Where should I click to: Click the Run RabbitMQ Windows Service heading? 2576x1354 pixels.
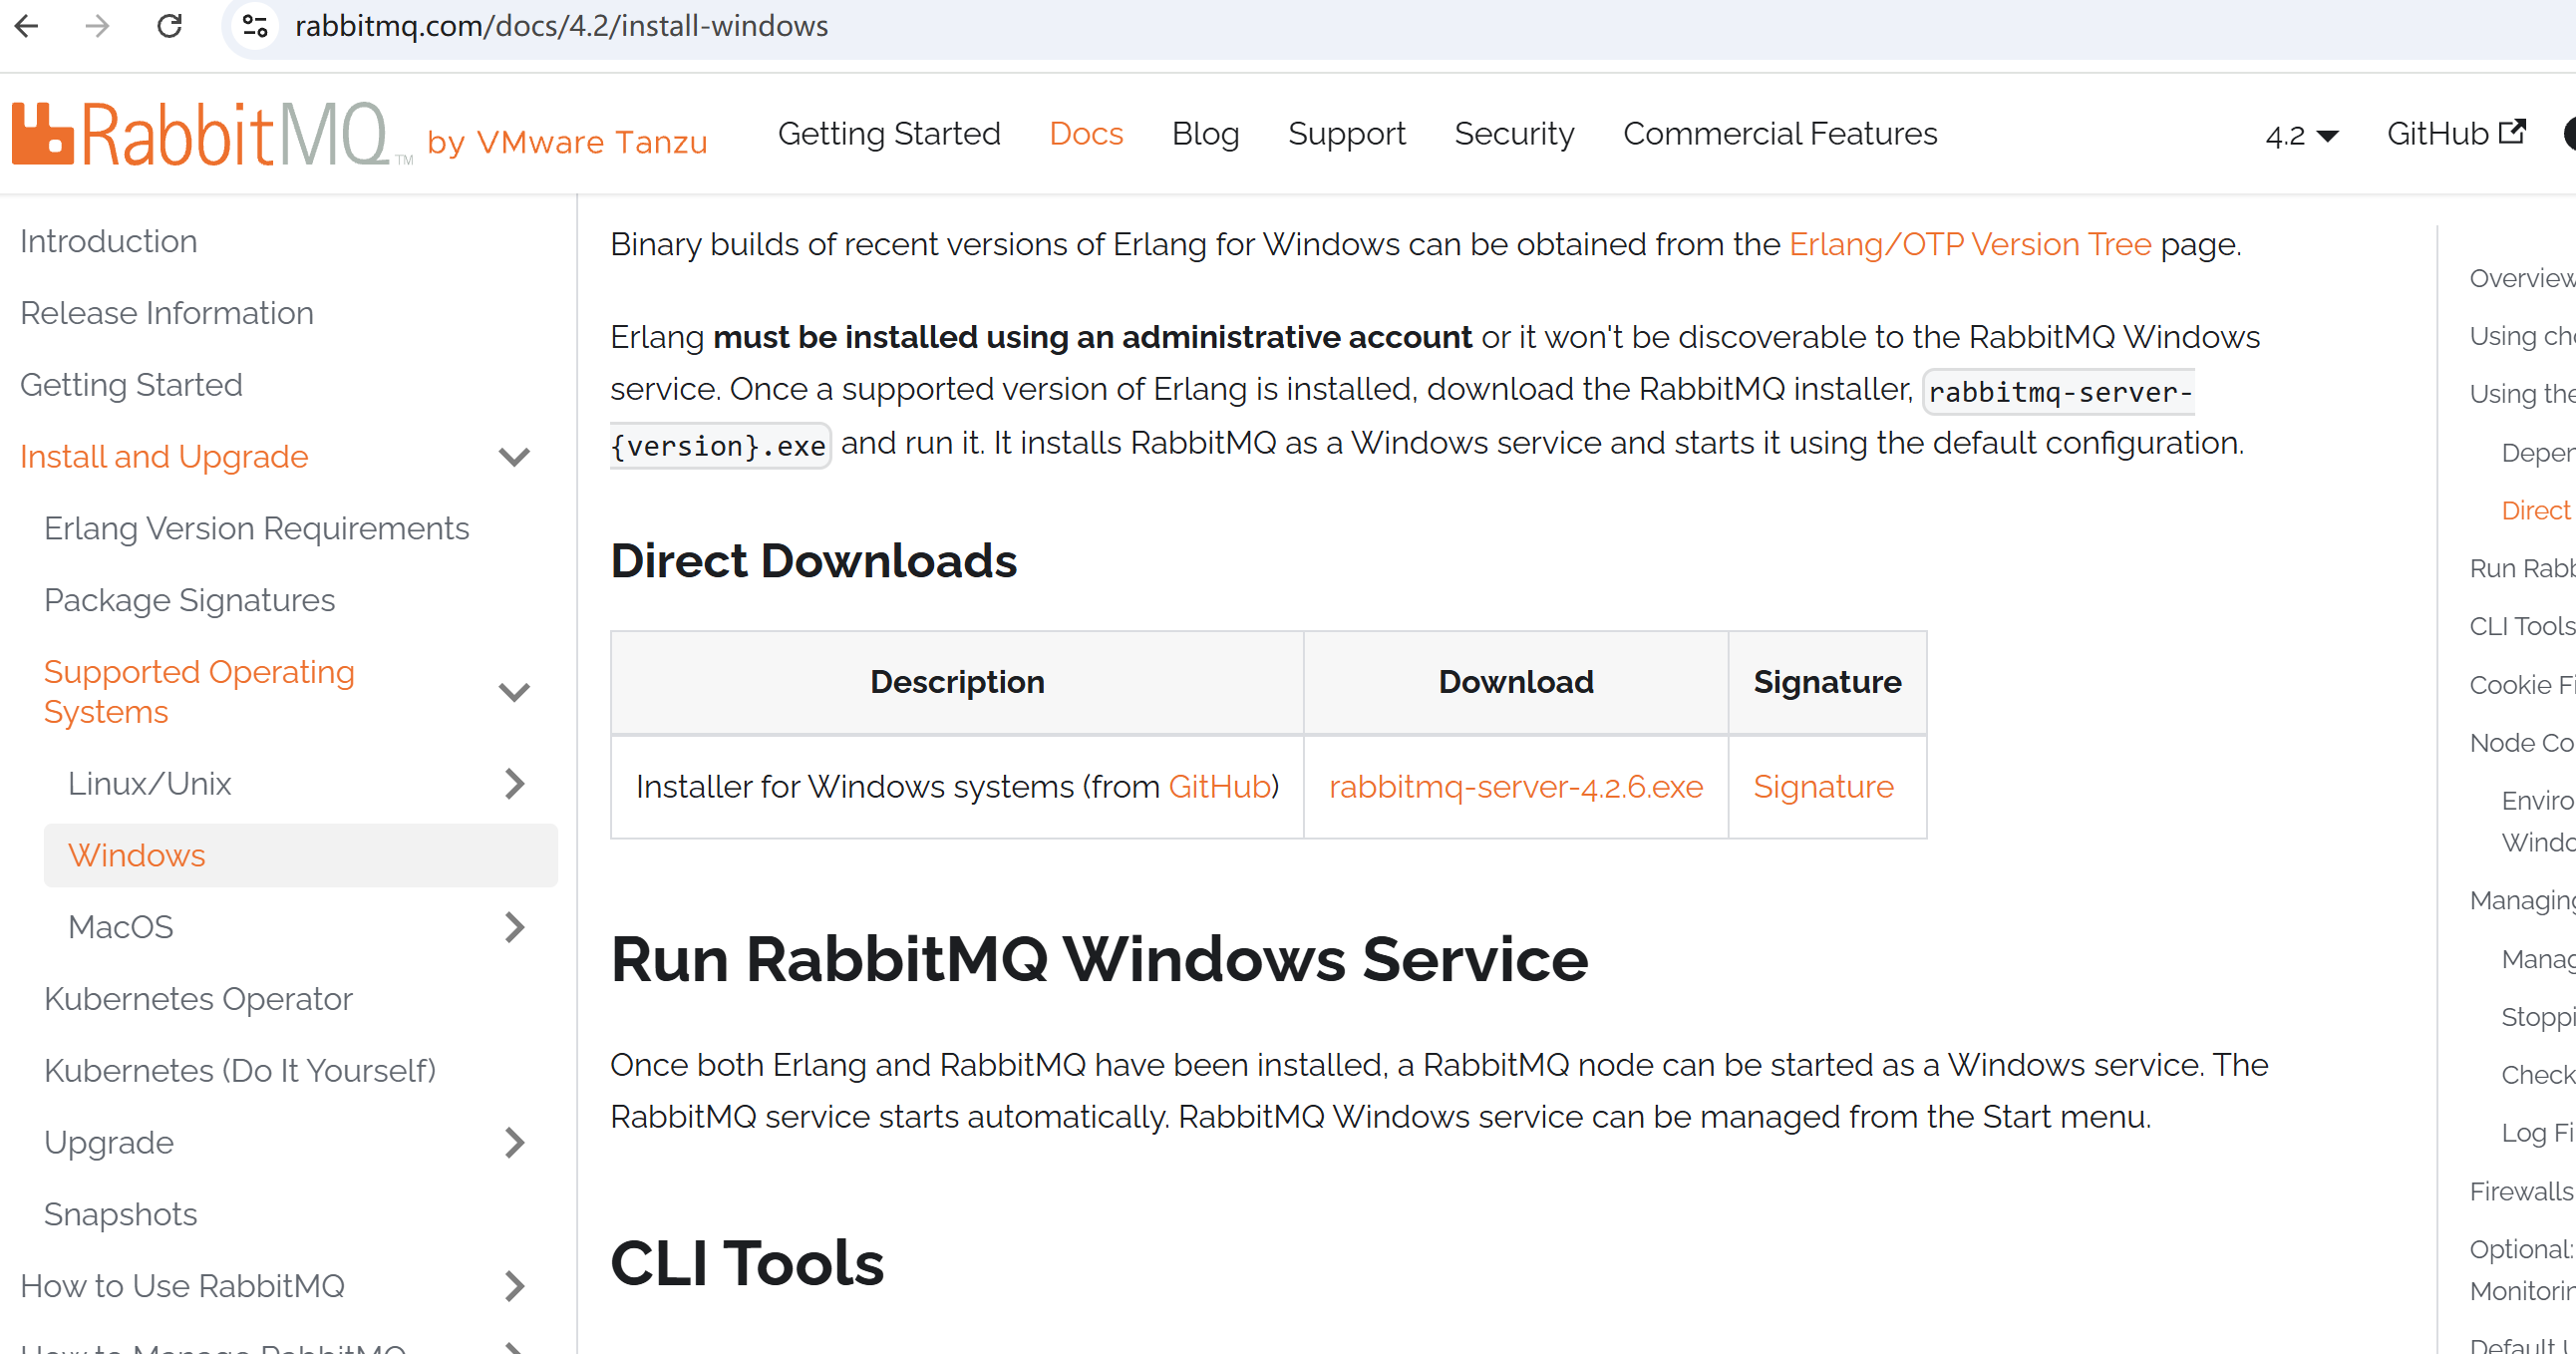[x=1099, y=960]
